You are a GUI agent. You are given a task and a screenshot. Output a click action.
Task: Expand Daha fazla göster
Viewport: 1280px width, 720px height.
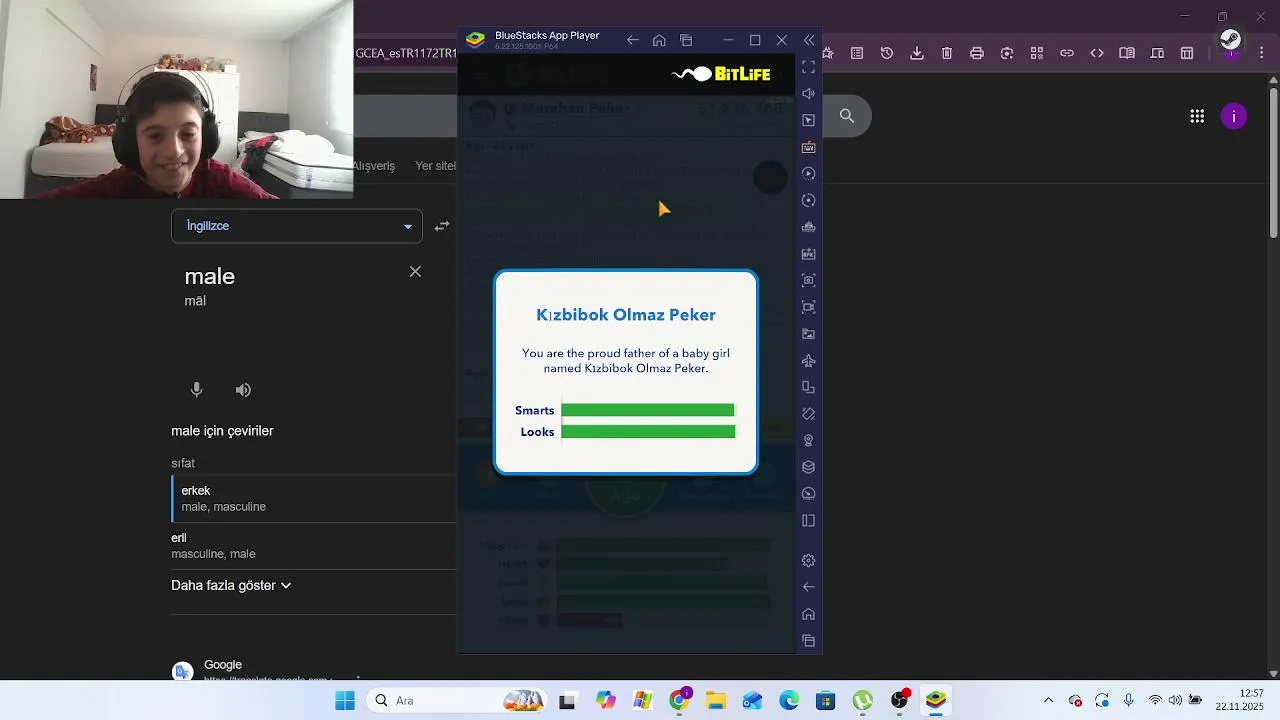(231, 586)
